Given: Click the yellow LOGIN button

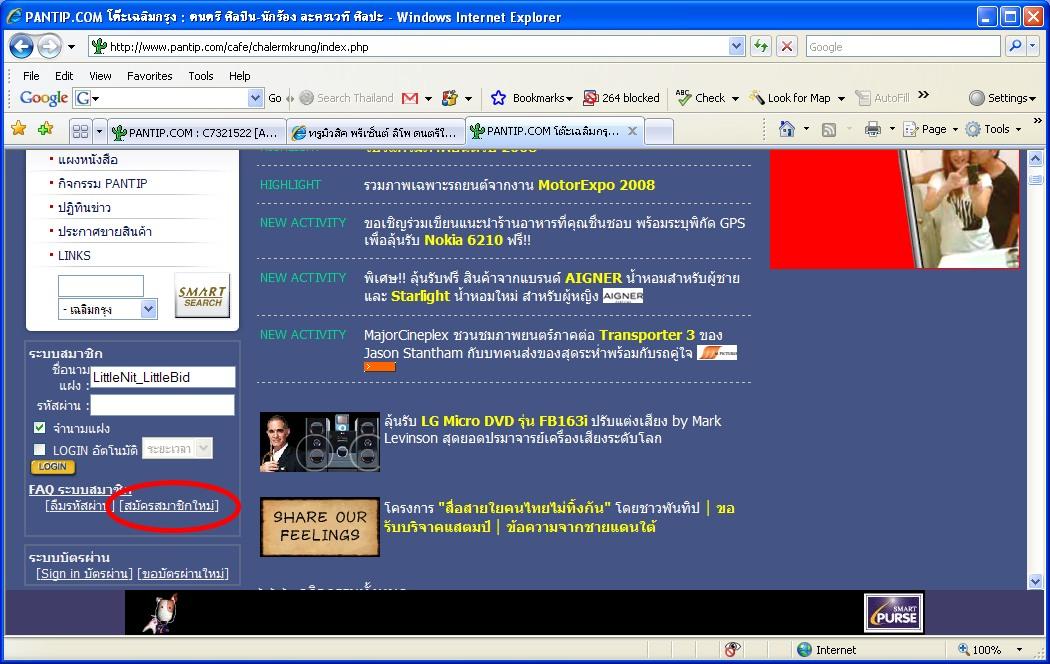Looking at the screenshot, I should coord(52,467).
